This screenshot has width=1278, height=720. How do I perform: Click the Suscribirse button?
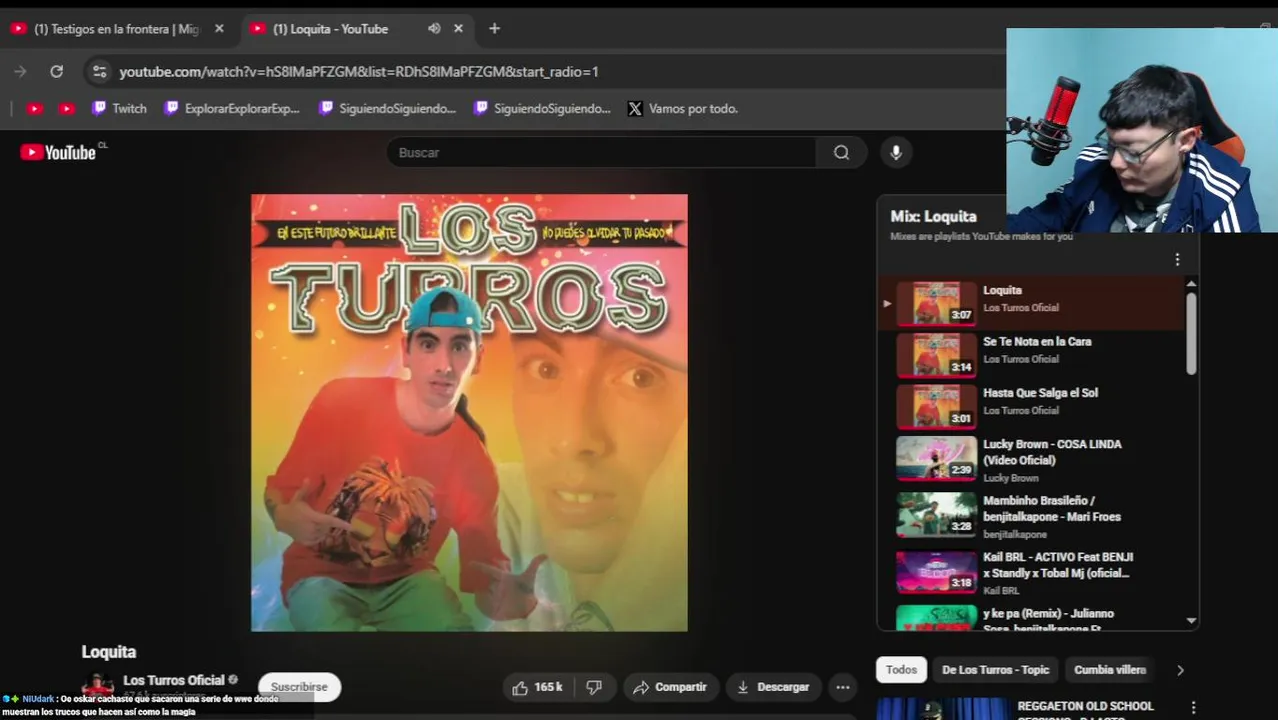(x=299, y=687)
